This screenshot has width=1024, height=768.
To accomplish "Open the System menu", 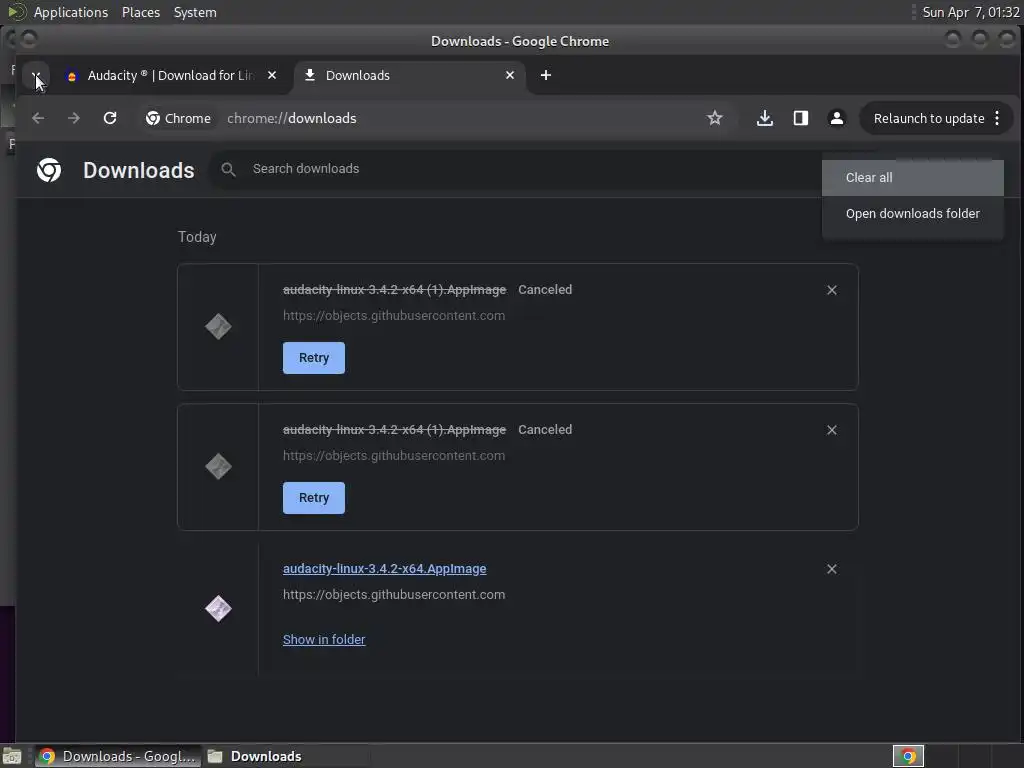I will pyautogui.click(x=195, y=12).
